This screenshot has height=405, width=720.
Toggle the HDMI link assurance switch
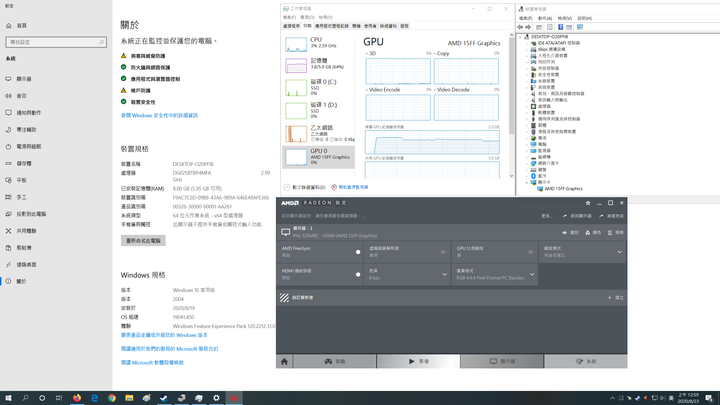pyautogui.click(x=358, y=275)
